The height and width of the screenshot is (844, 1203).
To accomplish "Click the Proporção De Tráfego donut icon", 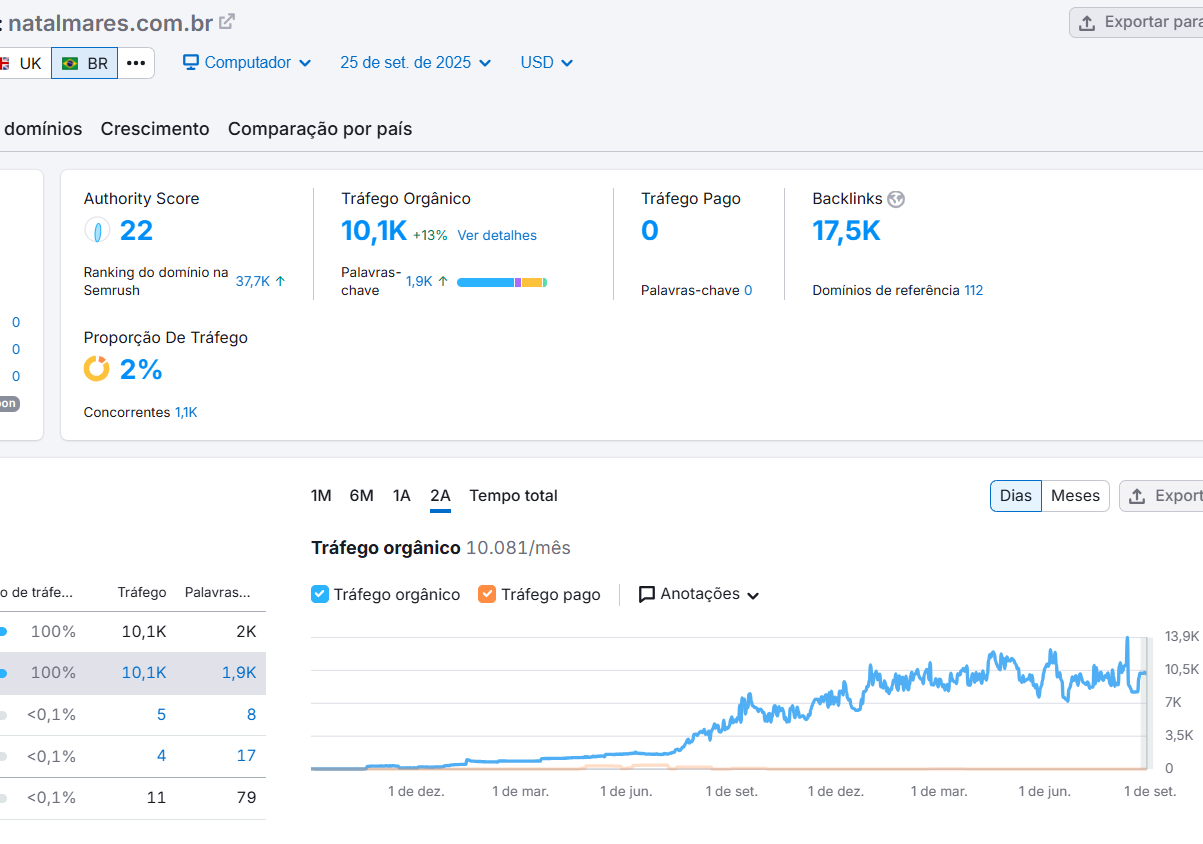I will [97, 369].
